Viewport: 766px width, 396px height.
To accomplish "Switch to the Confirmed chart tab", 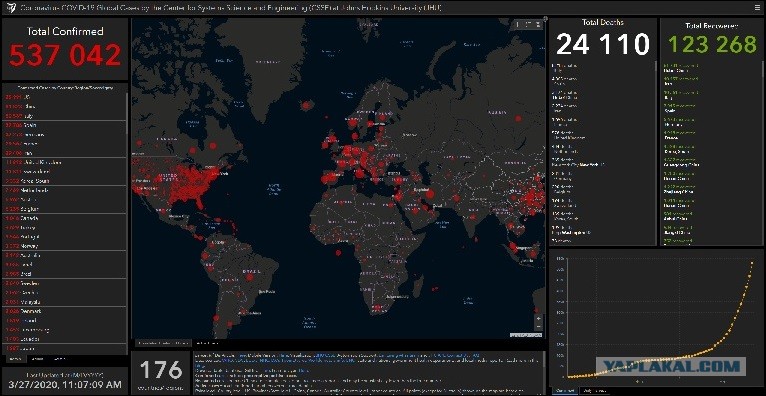I will point(565,391).
